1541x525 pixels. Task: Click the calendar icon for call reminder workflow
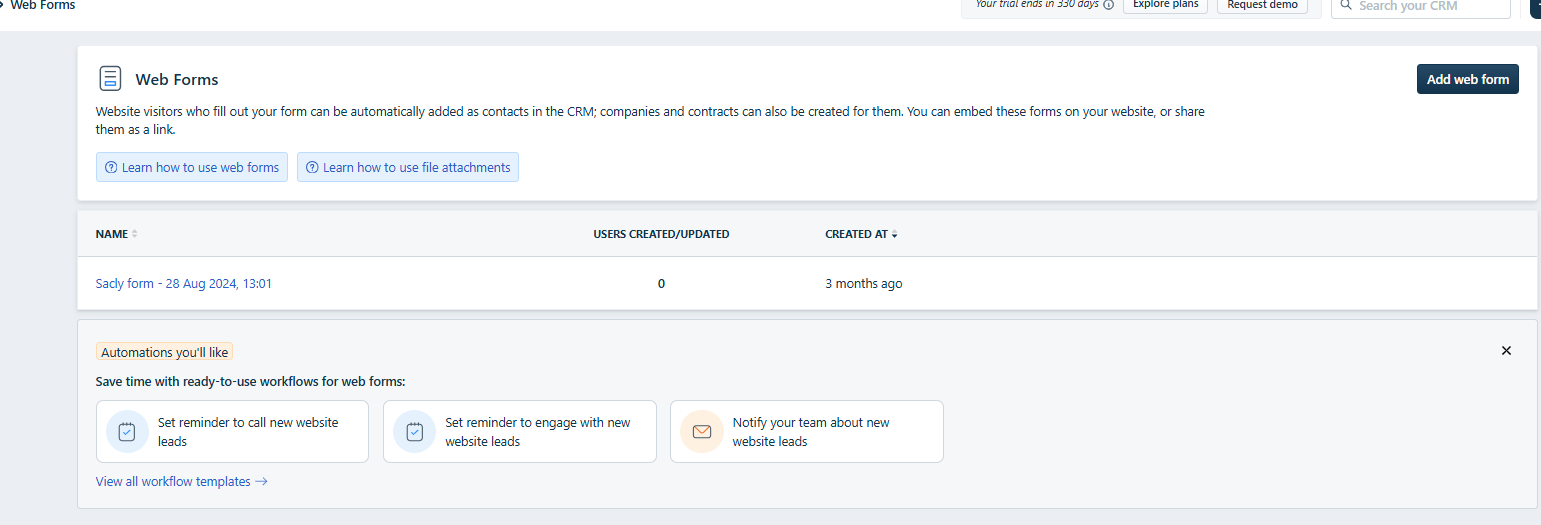point(127,432)
